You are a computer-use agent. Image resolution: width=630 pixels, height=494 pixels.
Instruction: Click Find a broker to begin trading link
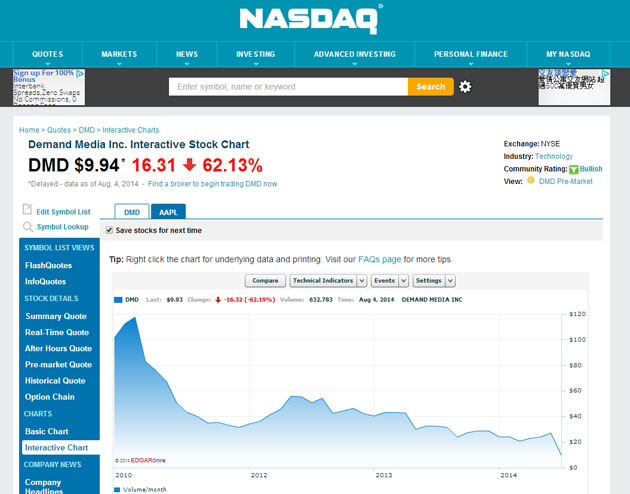point(212,184)
